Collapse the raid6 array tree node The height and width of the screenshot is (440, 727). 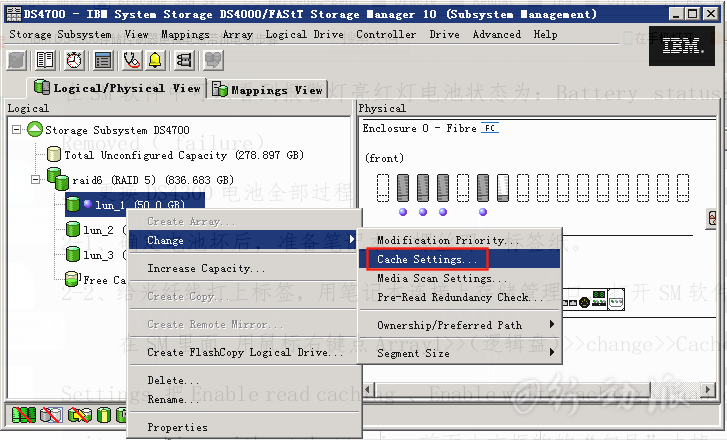(x=35, y=179)
